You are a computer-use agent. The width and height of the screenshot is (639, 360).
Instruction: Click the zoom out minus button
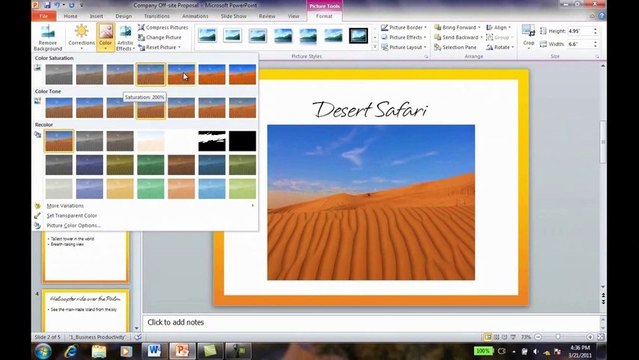(538, 337)
